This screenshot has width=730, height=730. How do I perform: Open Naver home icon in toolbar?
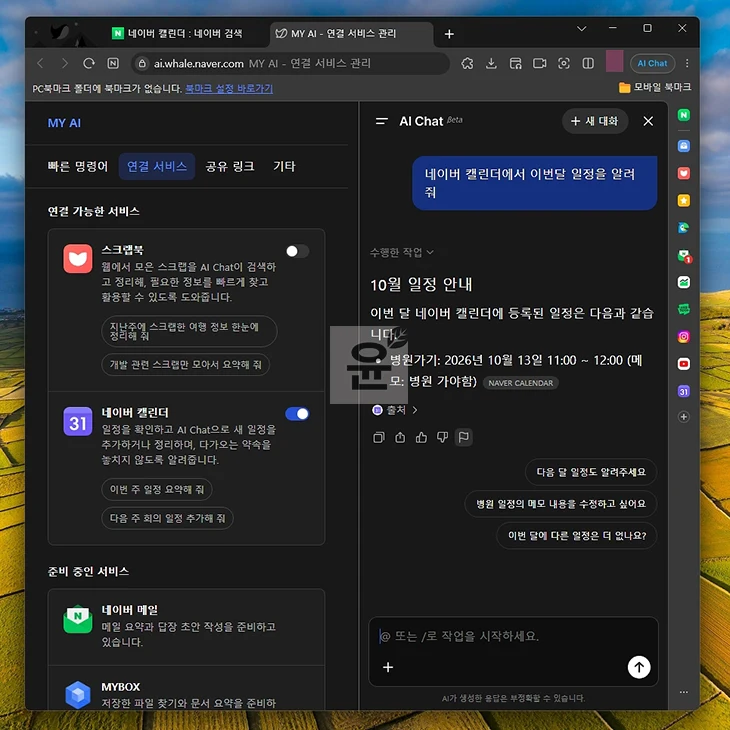tap(113, 63)
